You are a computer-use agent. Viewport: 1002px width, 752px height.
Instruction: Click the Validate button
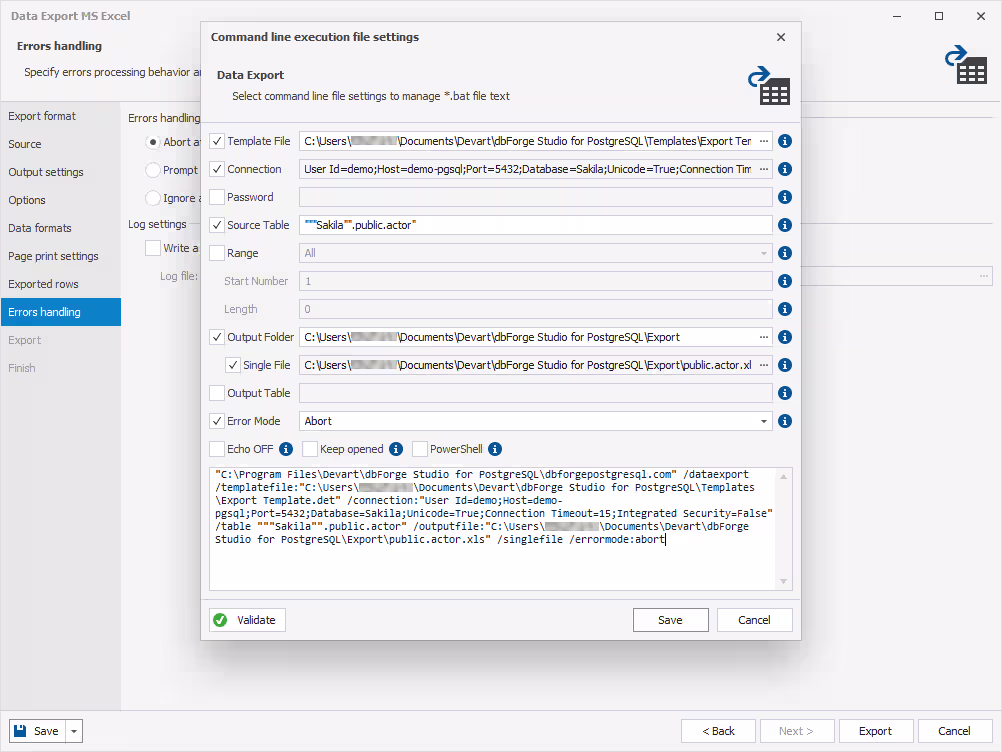(x=247, y=620)
